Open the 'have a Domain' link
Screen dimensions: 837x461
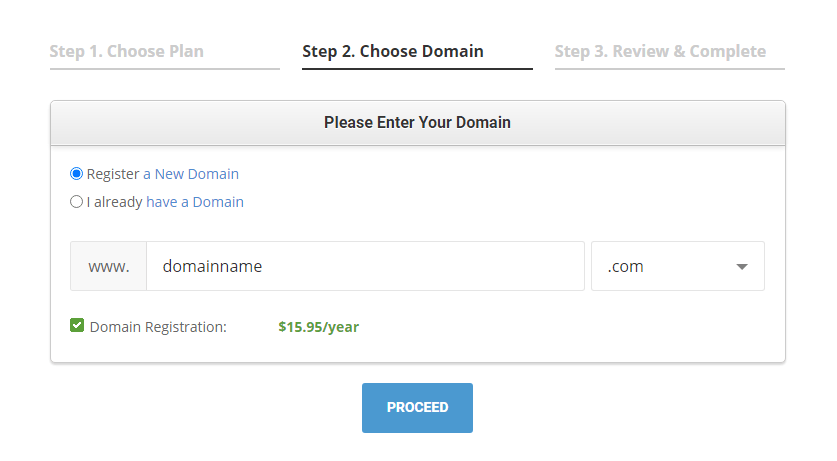click(195, 202)
